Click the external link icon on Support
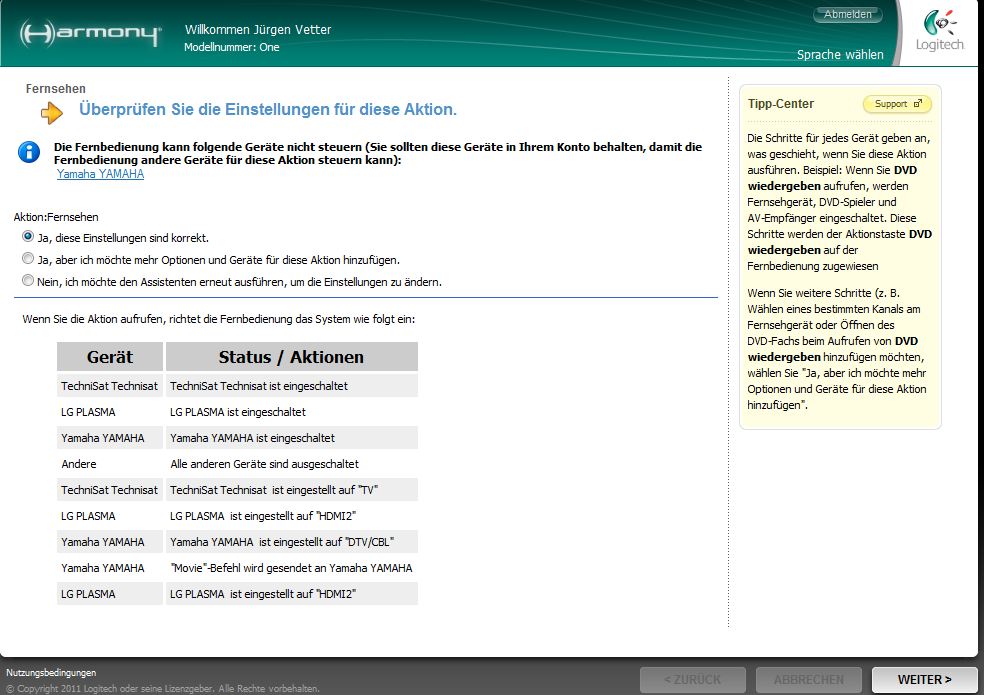Viewport: 984px width, 695px height. 918,104
